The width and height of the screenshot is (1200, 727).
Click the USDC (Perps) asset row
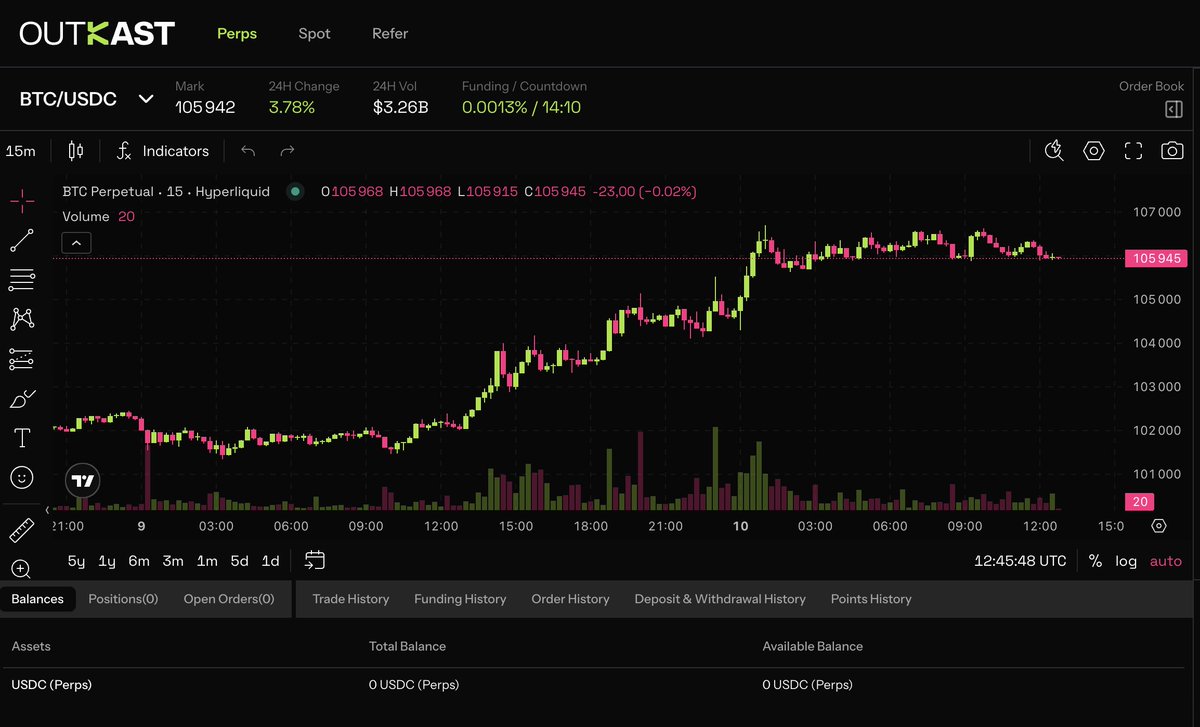tap(600, 685)
